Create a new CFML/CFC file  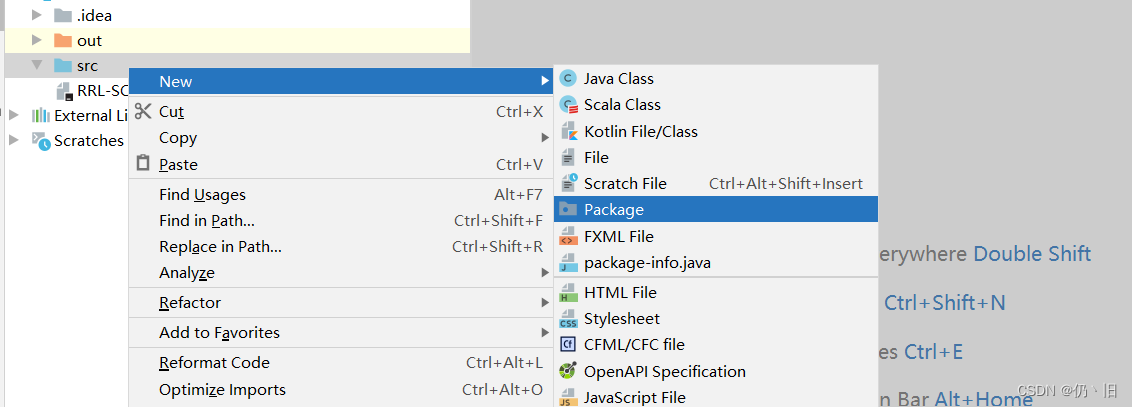click(x=716, y=344)
